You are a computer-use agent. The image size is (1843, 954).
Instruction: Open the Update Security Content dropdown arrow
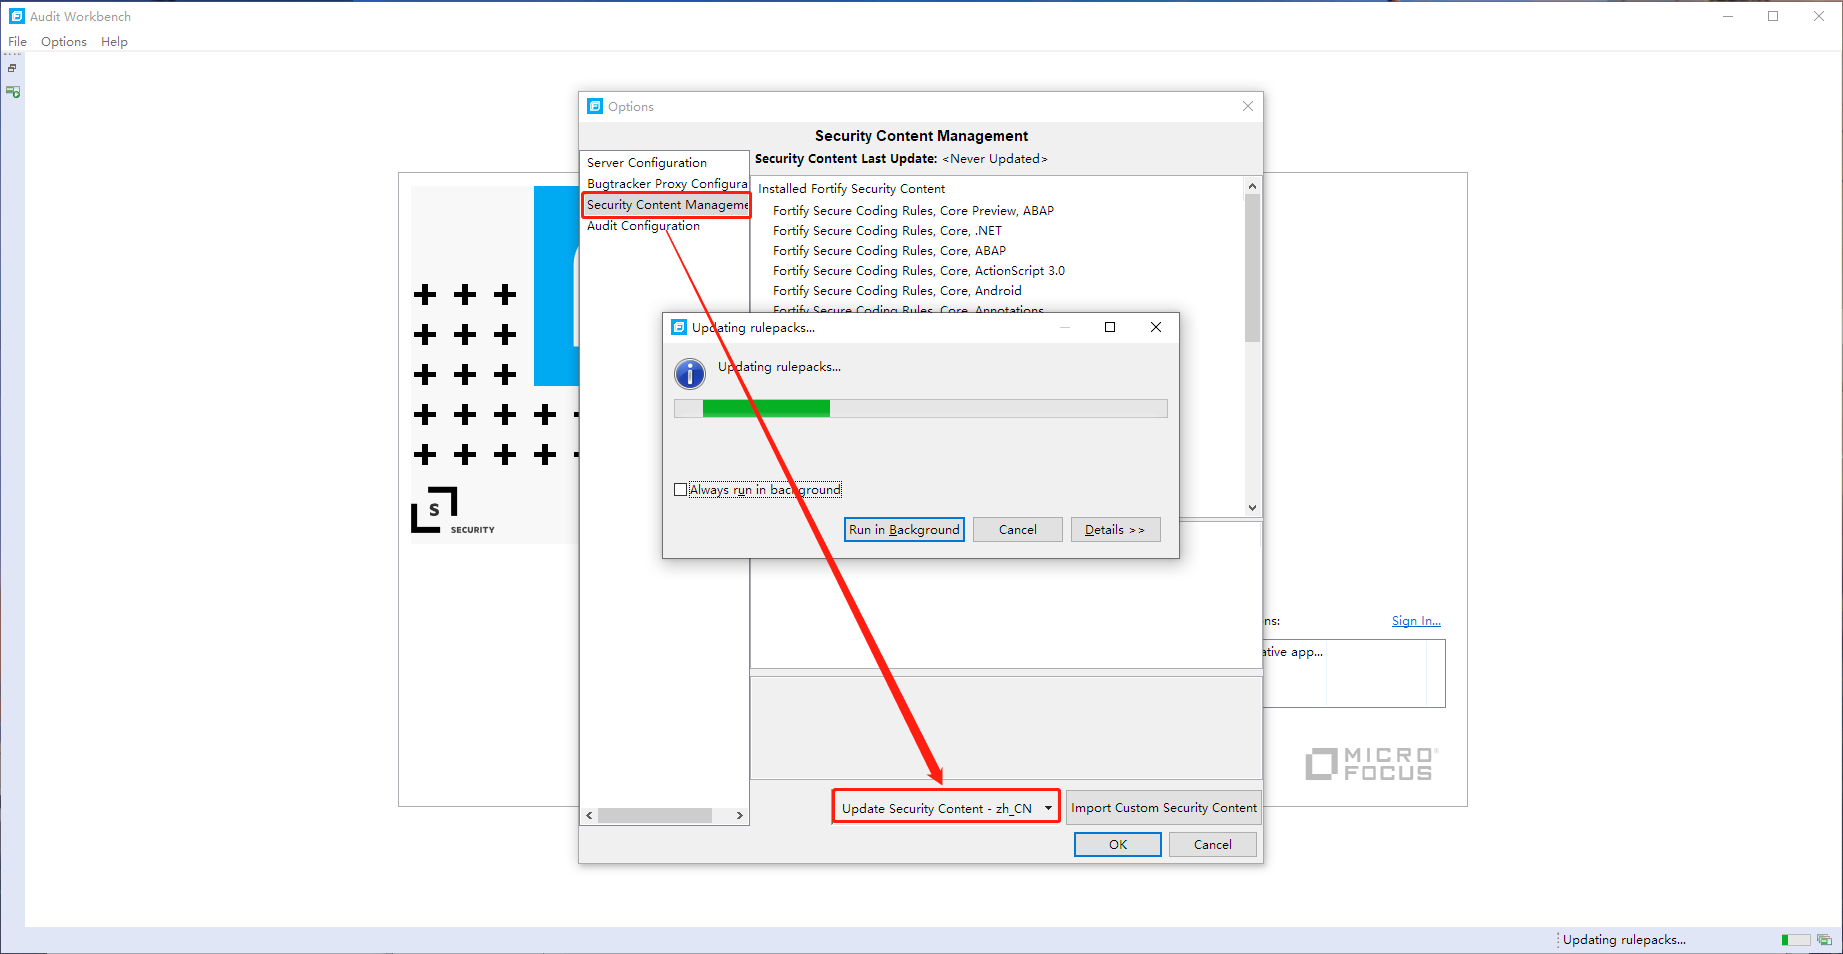(x=1048, y=809)
